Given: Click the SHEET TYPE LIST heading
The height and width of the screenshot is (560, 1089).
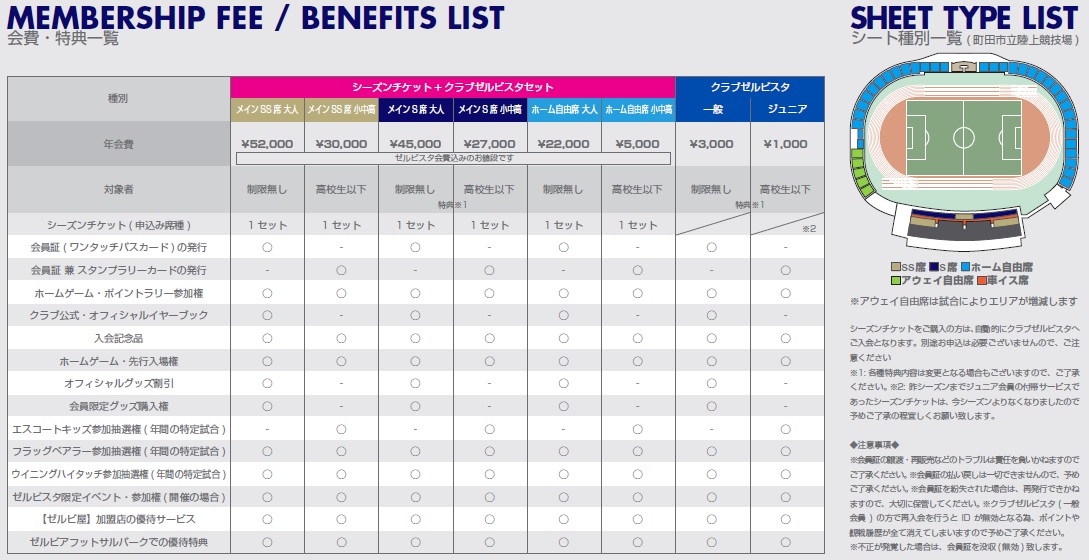Looking at the screenshot, I should click(963, 18).
